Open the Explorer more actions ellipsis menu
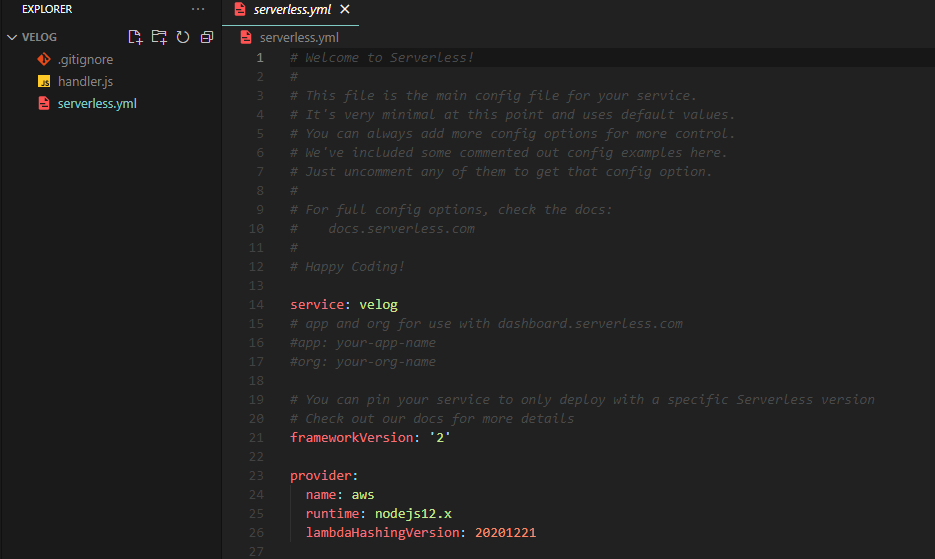Image resolution: width=935 pixels, height=559 pixels. click(198, 9)
